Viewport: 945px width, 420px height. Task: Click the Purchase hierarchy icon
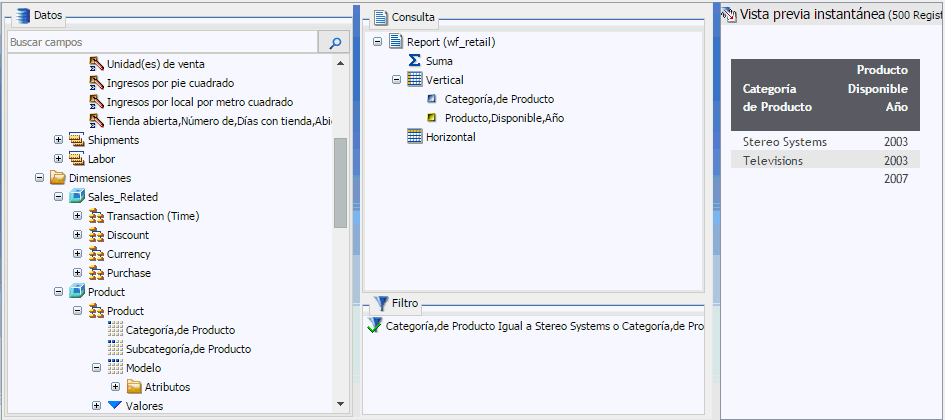pyautogui.click(x=96, y=273)
